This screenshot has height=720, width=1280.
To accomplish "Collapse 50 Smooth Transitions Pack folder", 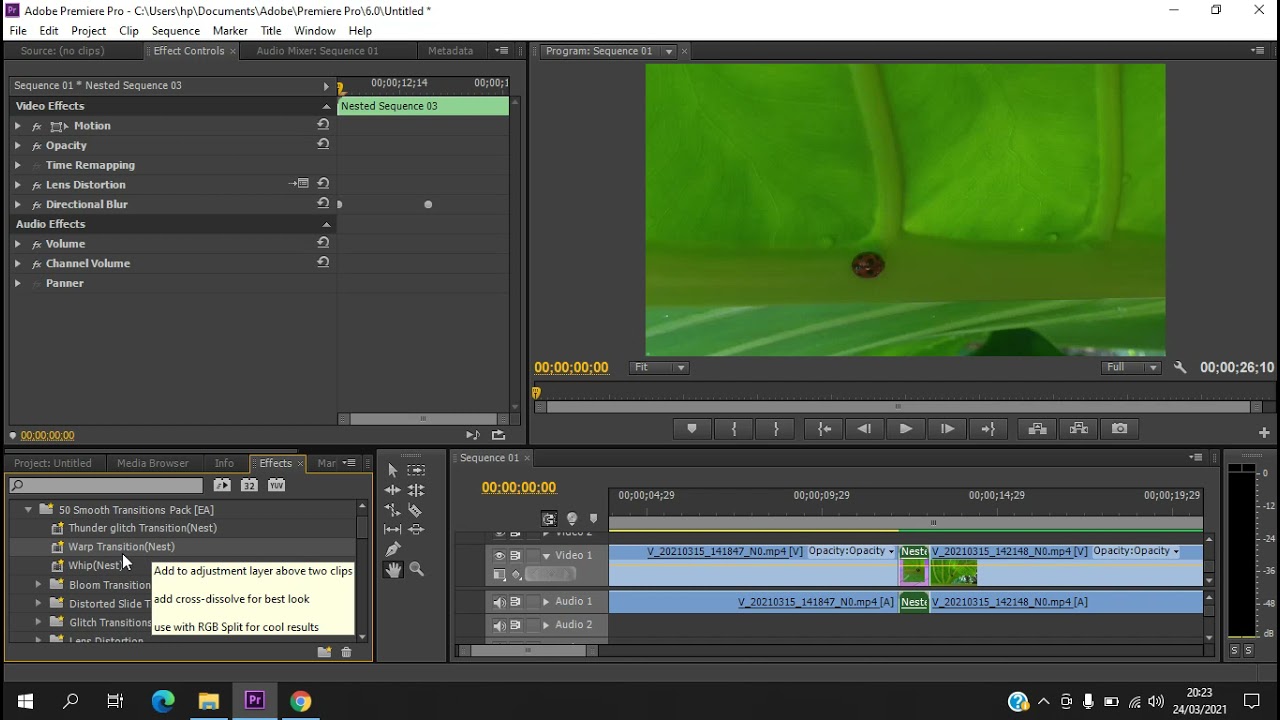I will (29, 510).
